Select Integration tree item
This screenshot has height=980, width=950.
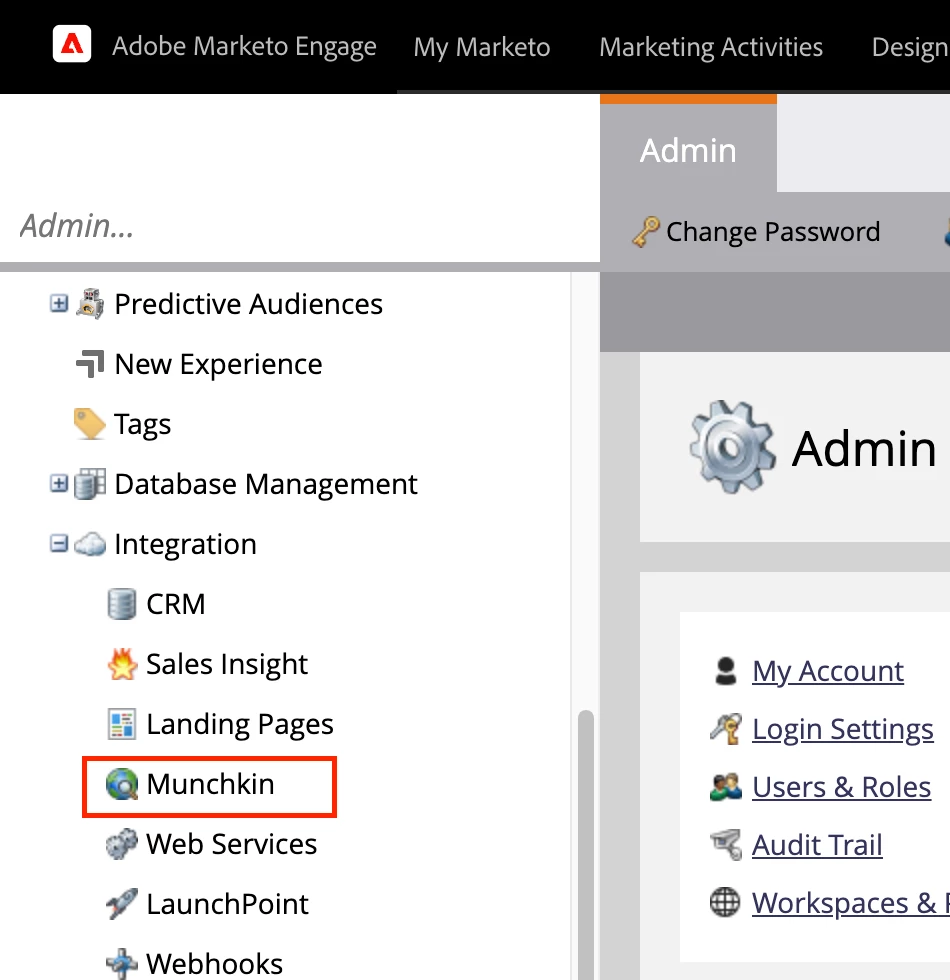click(x=185, y=544)
